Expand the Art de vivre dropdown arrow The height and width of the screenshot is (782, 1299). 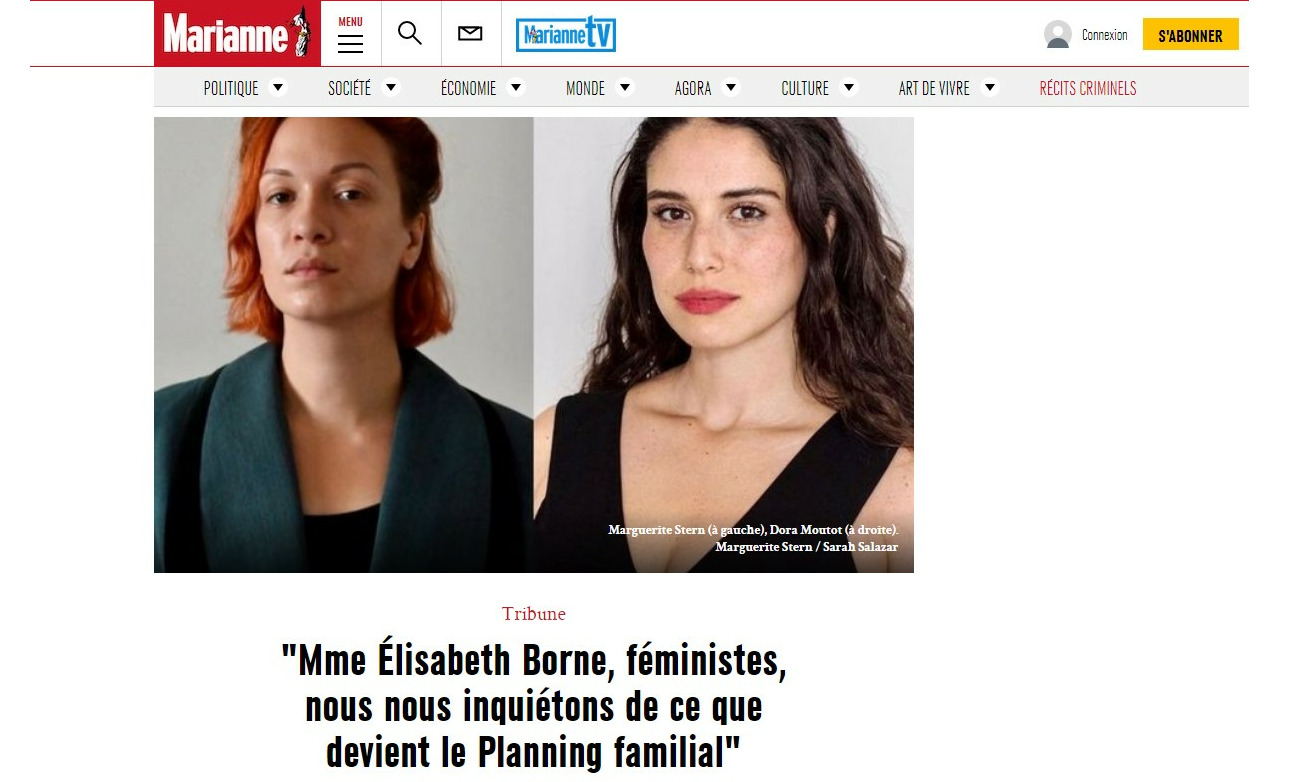tap(990, 87)
